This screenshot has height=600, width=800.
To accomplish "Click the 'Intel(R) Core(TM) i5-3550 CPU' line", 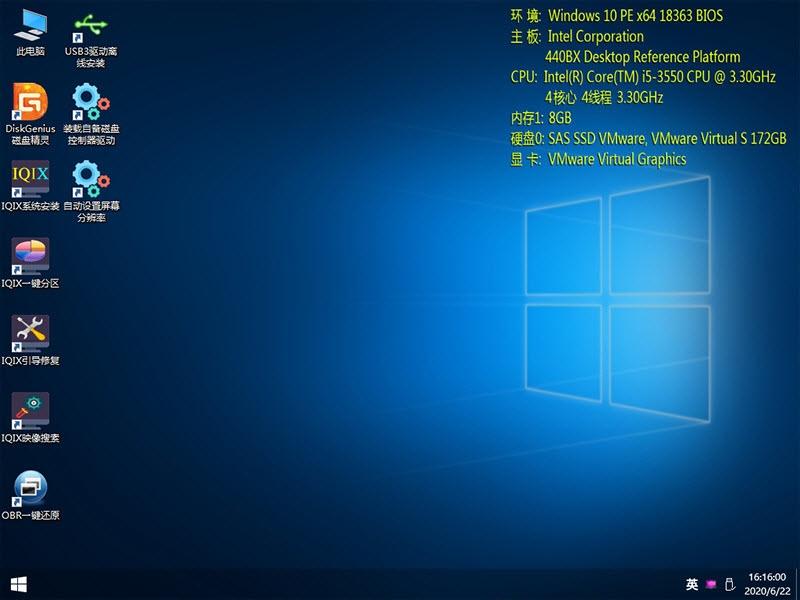I will pos(643,77).
